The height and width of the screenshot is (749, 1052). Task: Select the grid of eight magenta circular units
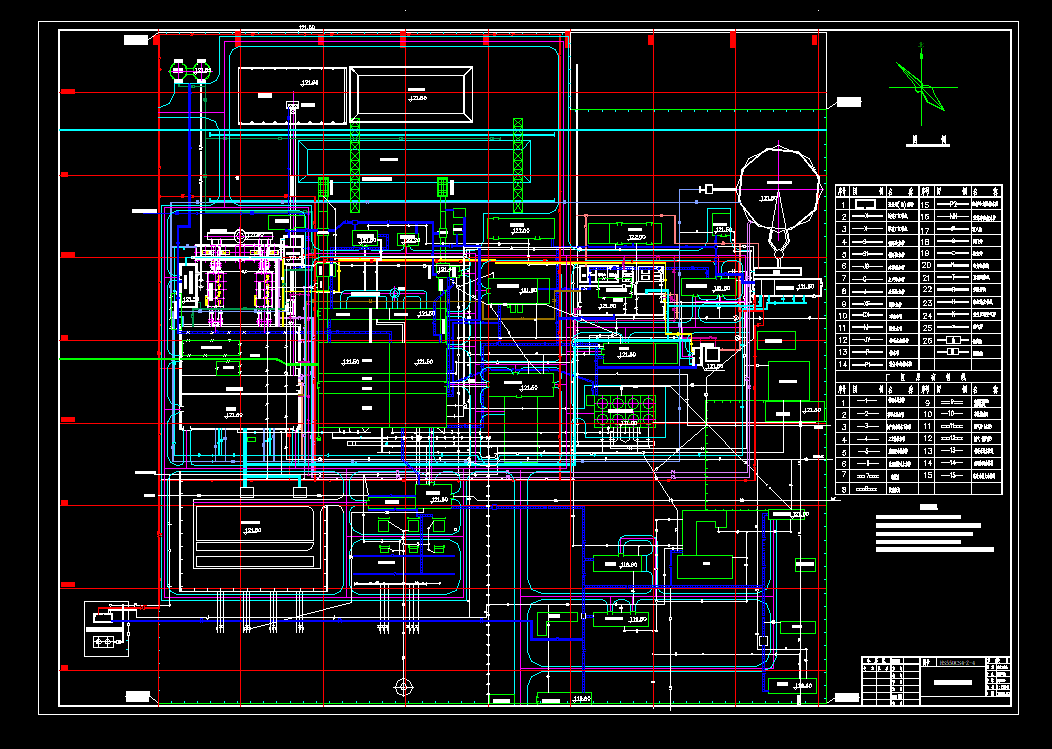coord(625,411)
